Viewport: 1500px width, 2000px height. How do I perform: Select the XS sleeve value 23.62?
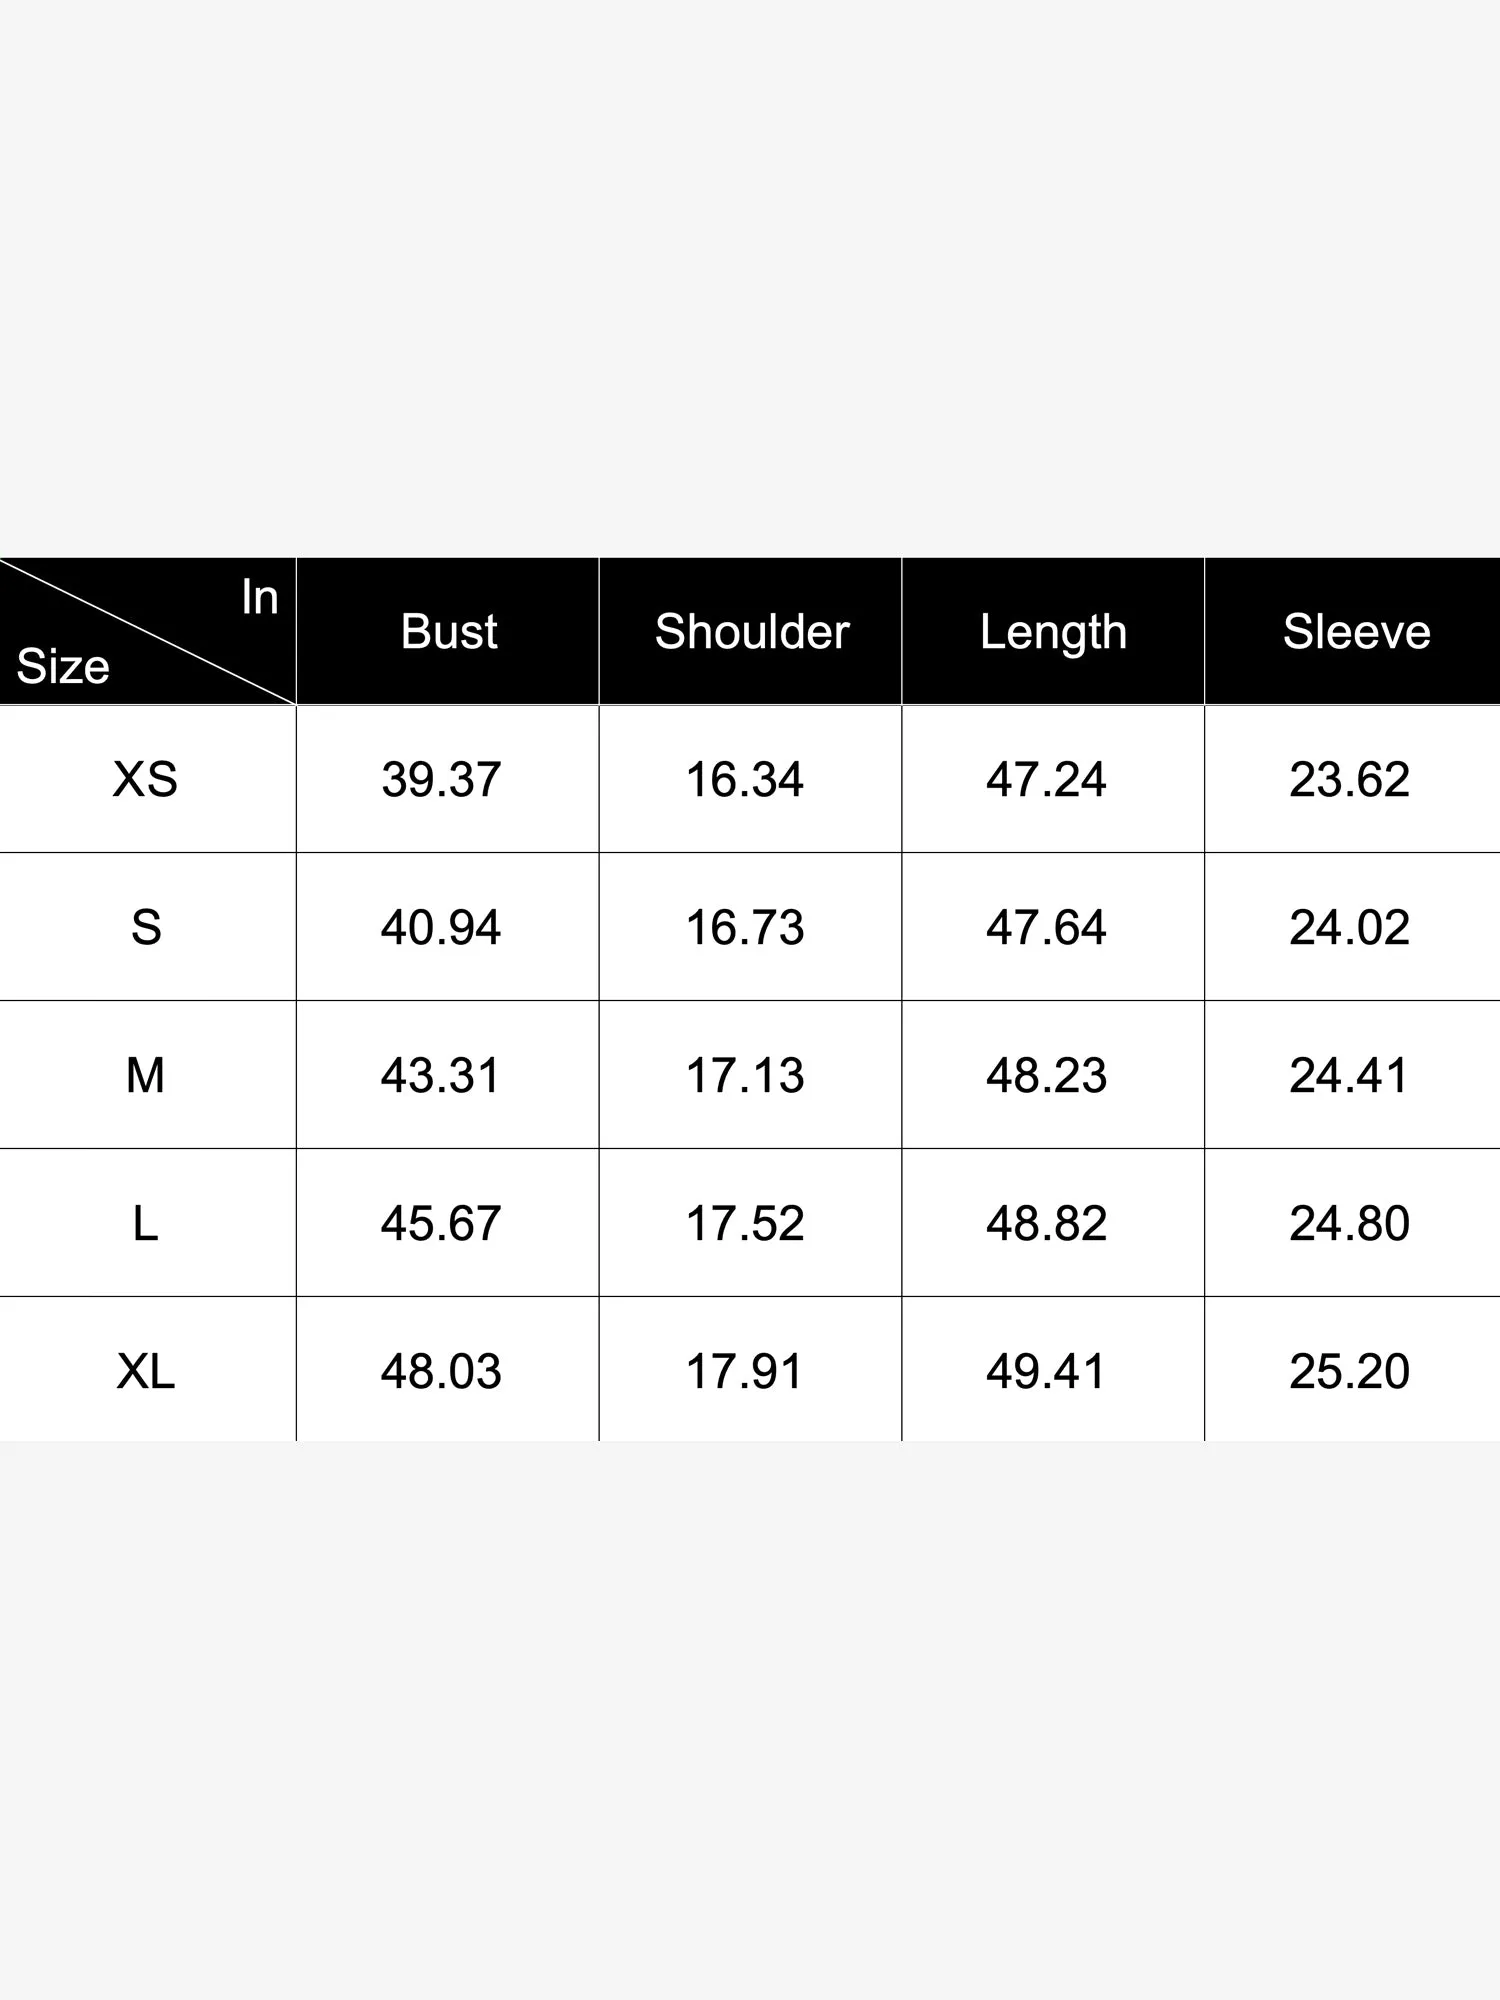[x=1349, y=779]
